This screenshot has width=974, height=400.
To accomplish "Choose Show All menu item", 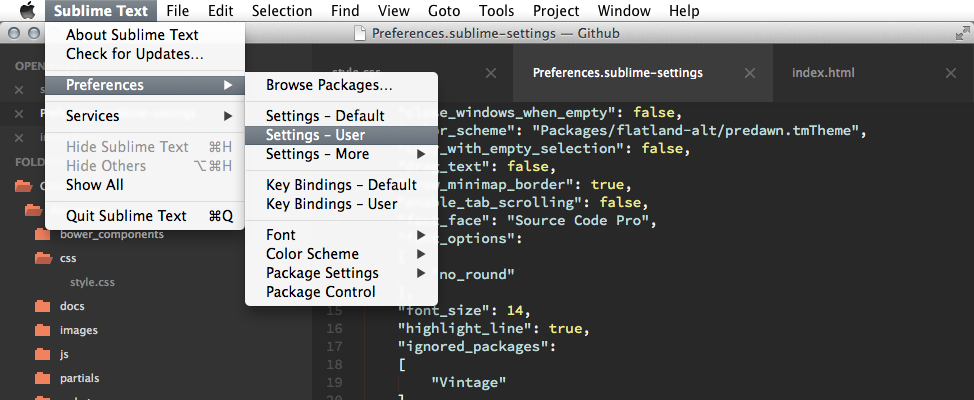I will 145,185.
